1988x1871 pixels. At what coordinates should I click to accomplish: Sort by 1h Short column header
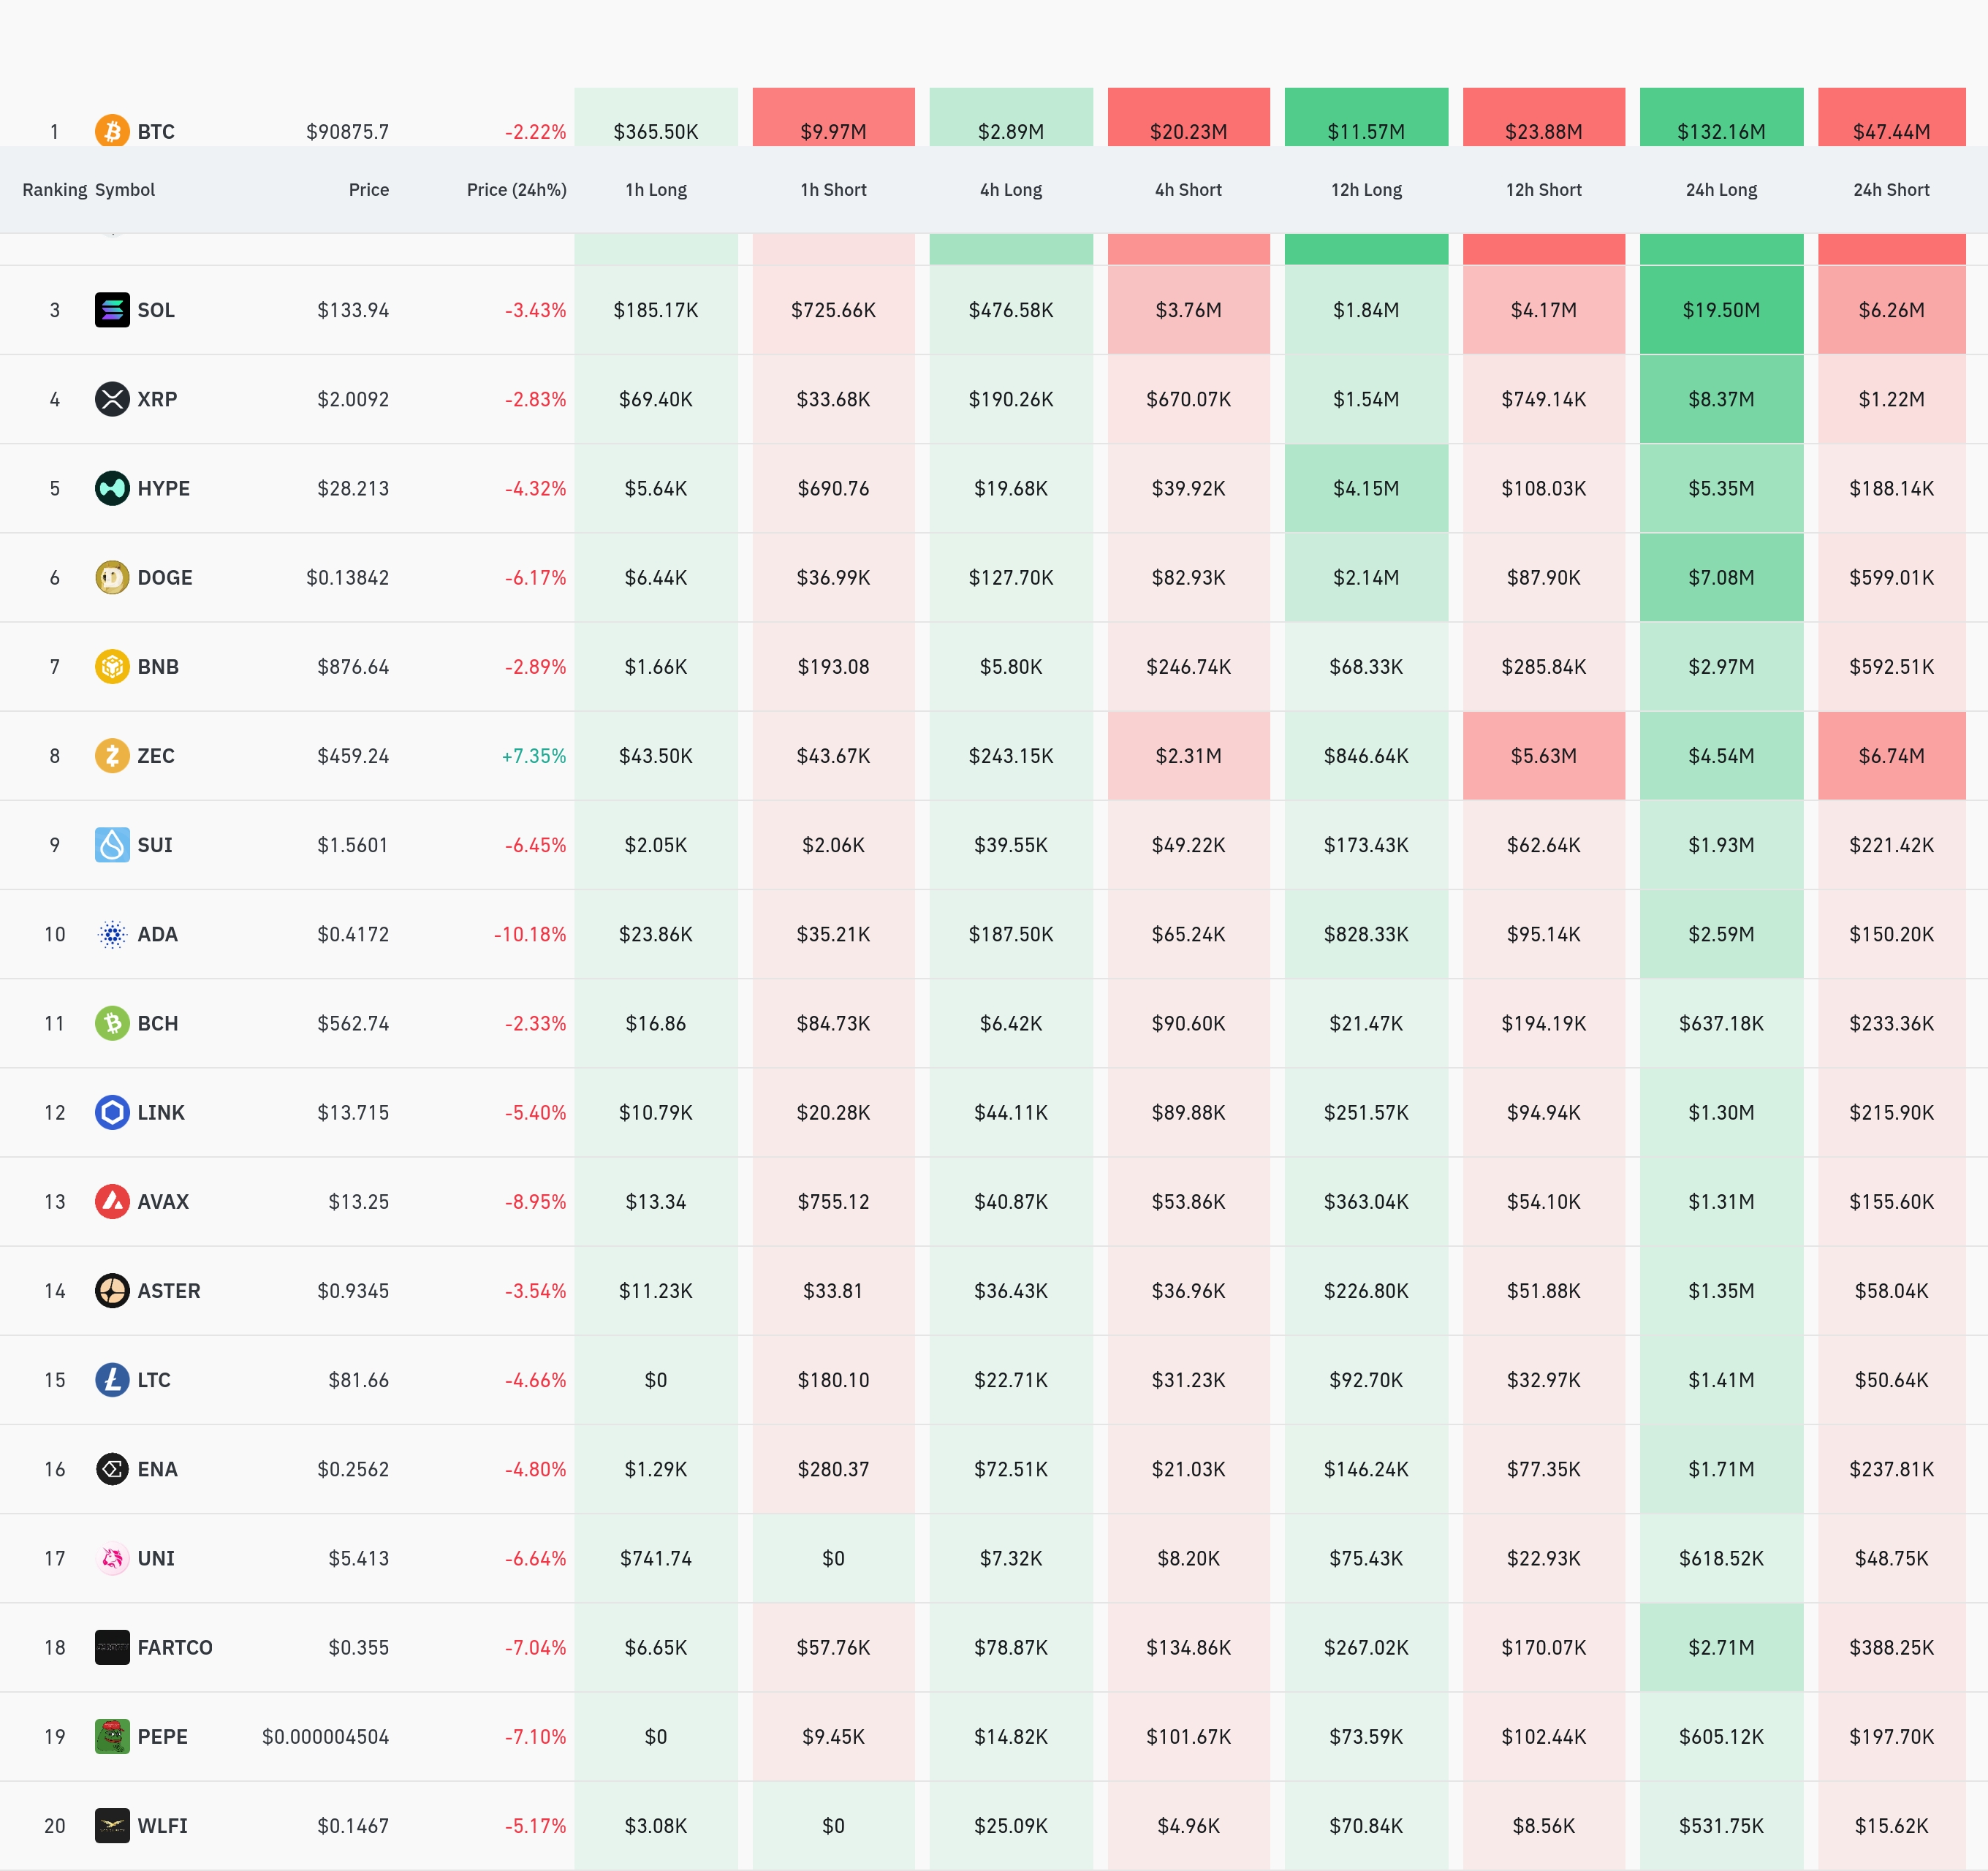[x=832, y=190]
